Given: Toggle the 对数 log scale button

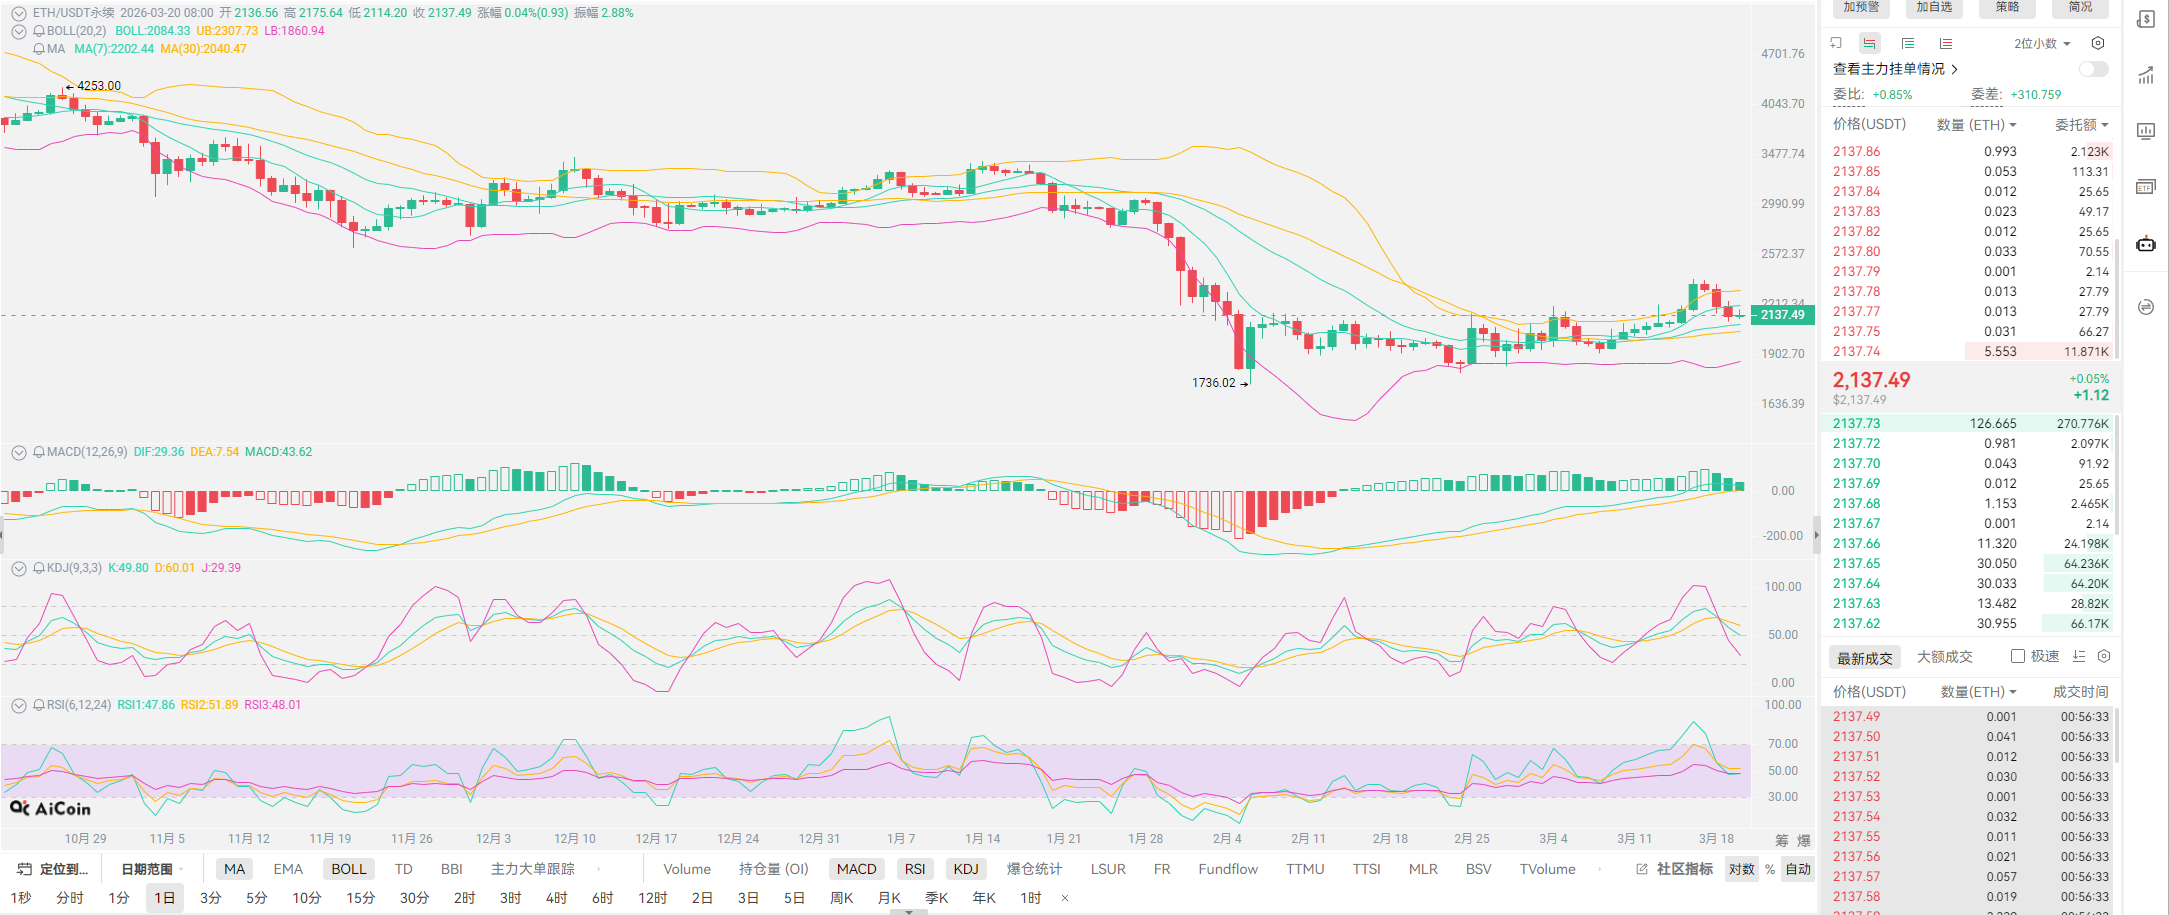Looking at the screenshot, I should click(x=1741, y=869).
